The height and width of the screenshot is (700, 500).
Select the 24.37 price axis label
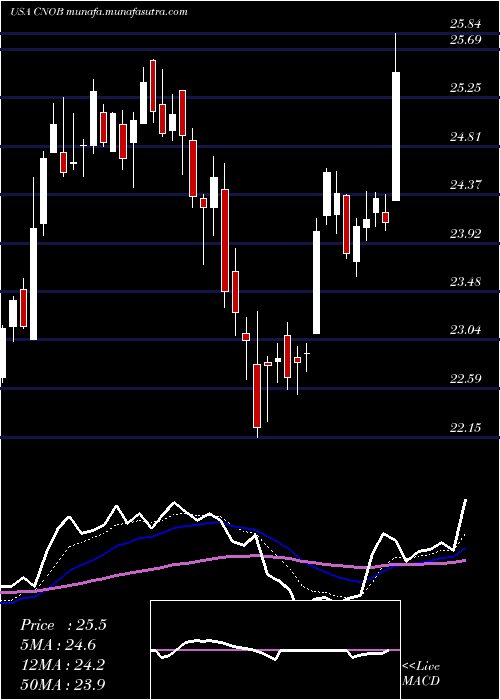point(465,185)
